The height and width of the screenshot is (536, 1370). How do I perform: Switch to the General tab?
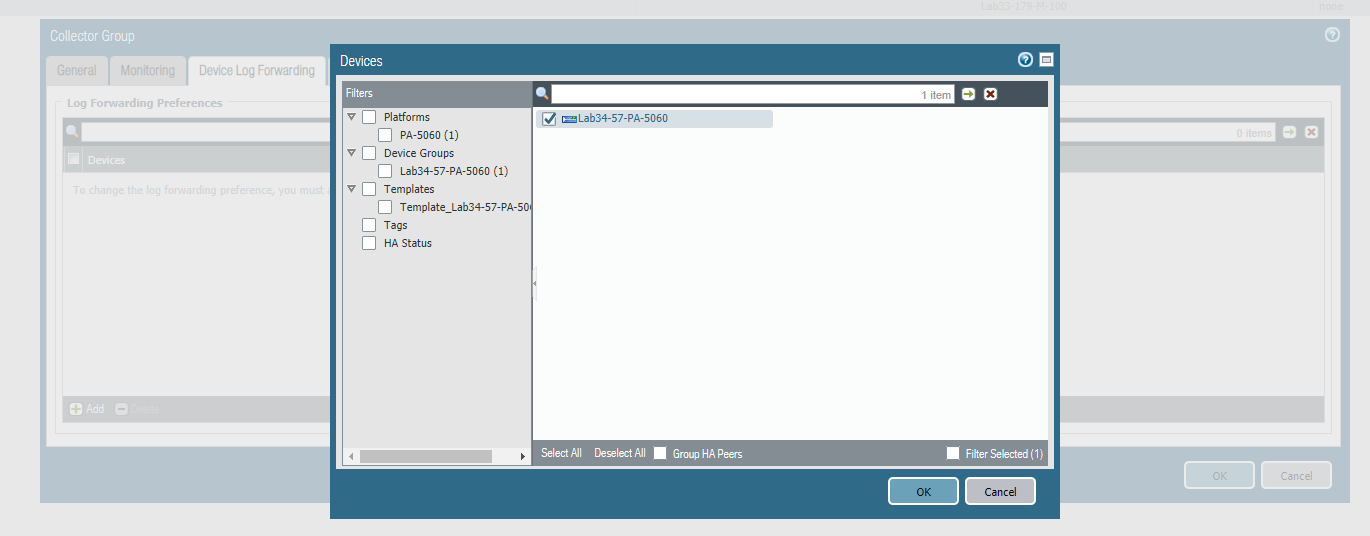[x=77, y=70]
